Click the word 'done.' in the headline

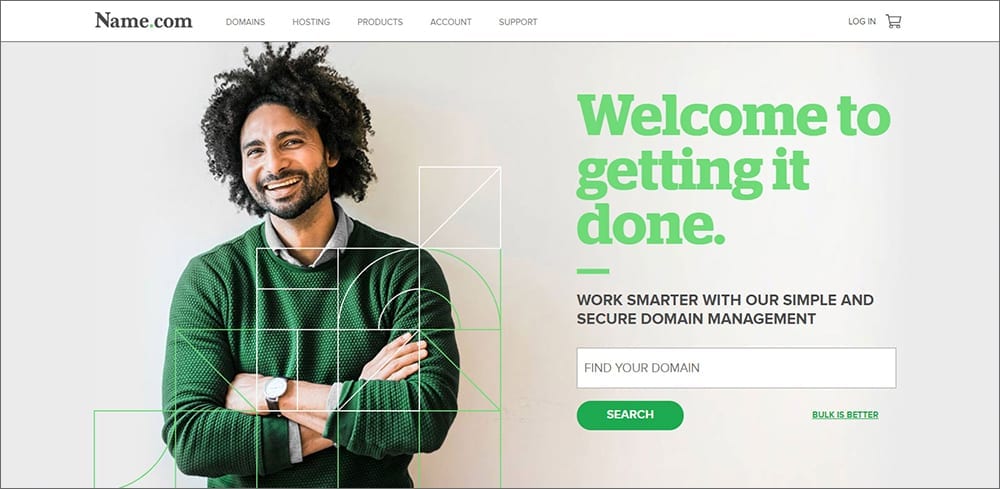pos(651,223)
